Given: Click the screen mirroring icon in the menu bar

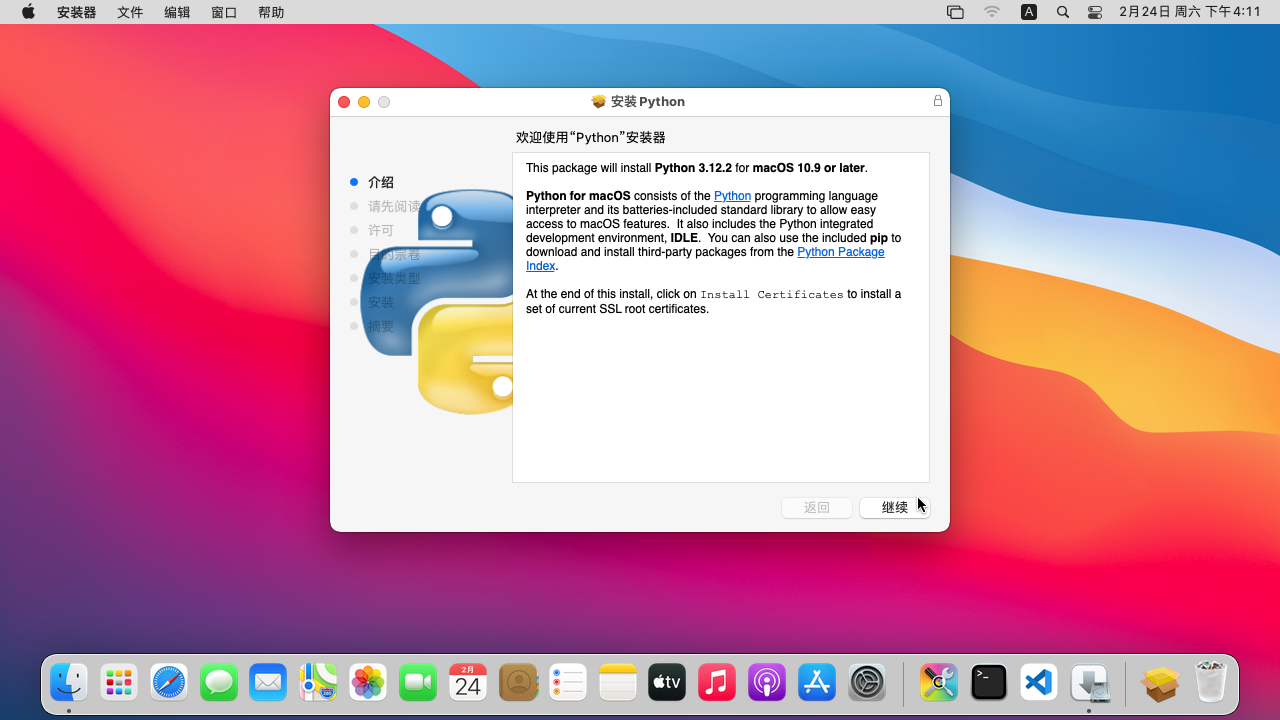Looking at the screenshot, I should coord(955,12).
